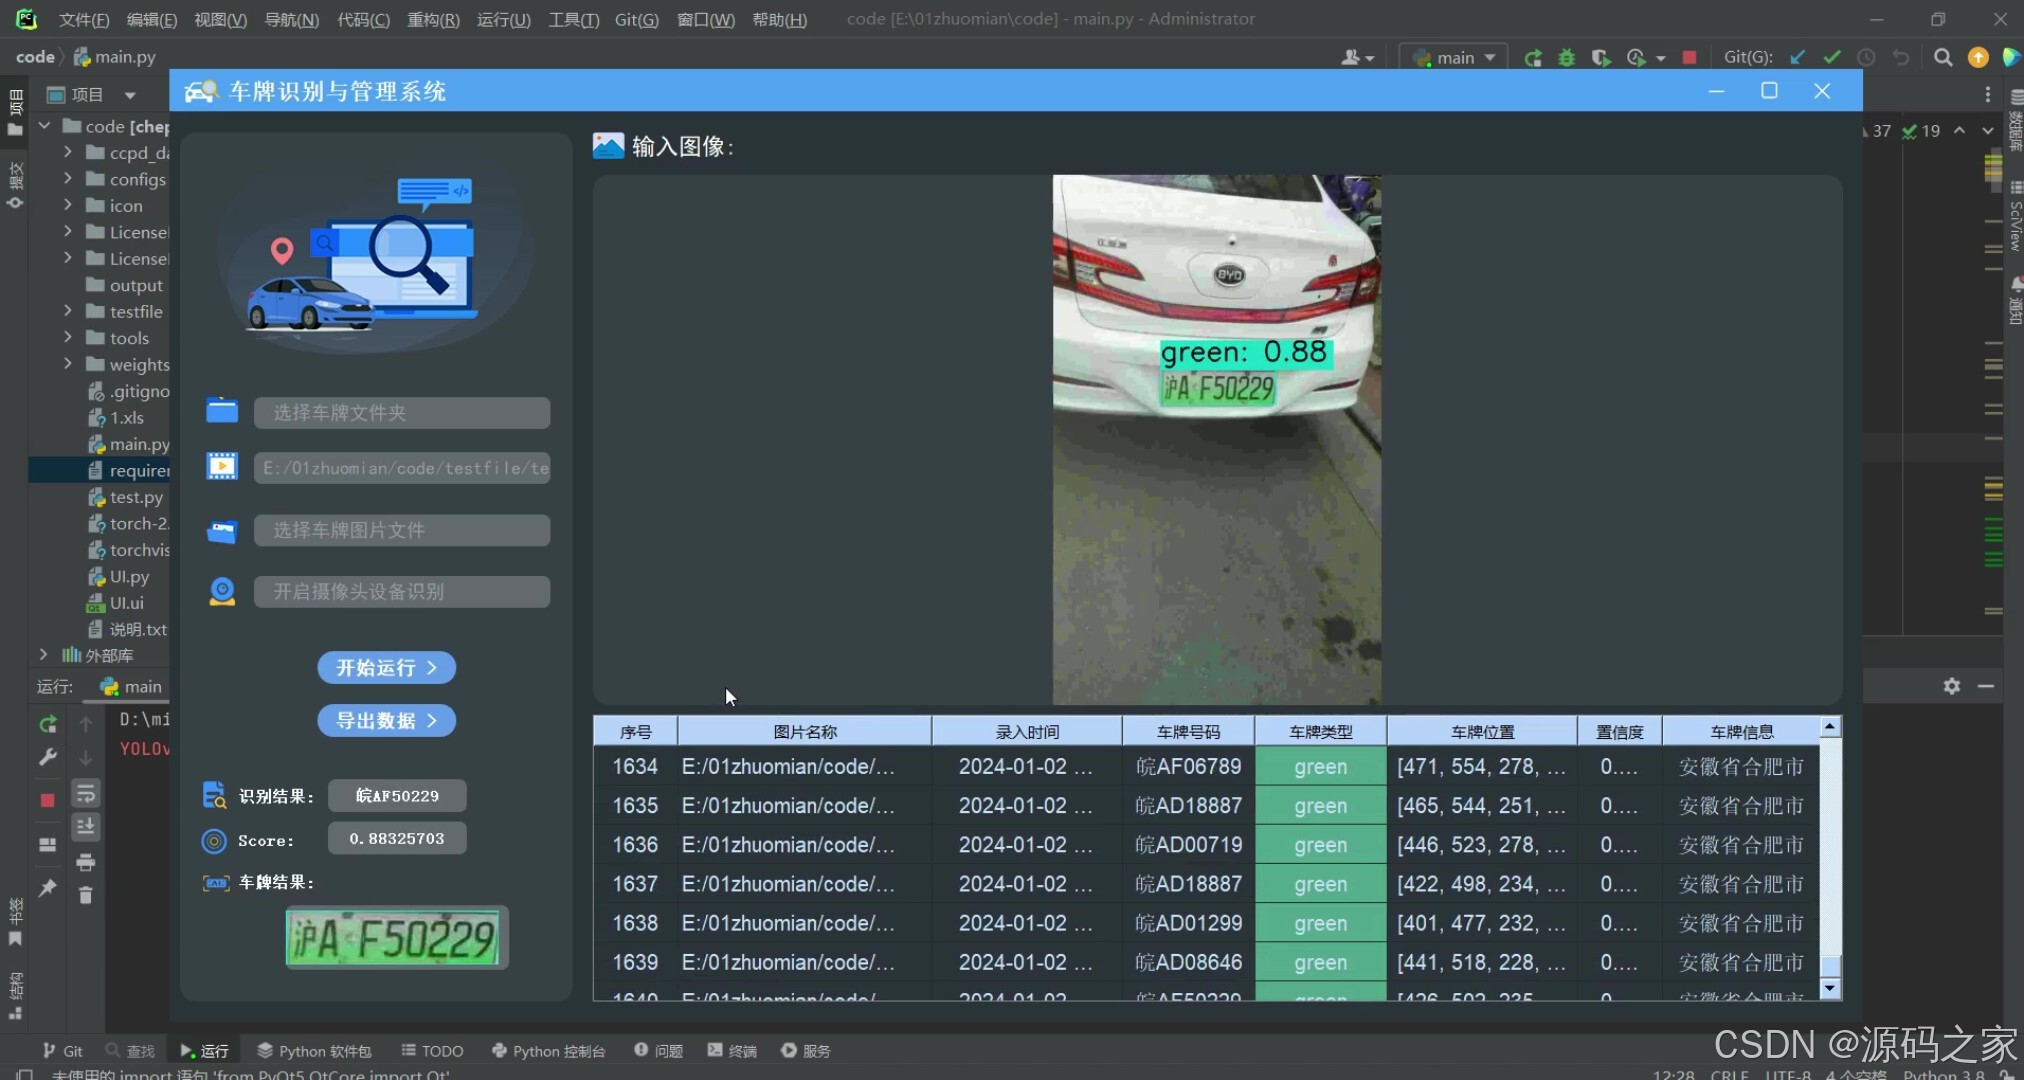Switch to the TODO tool tab
Viewport: 2024px width, 1080px height.
[x=432, y=1050]
